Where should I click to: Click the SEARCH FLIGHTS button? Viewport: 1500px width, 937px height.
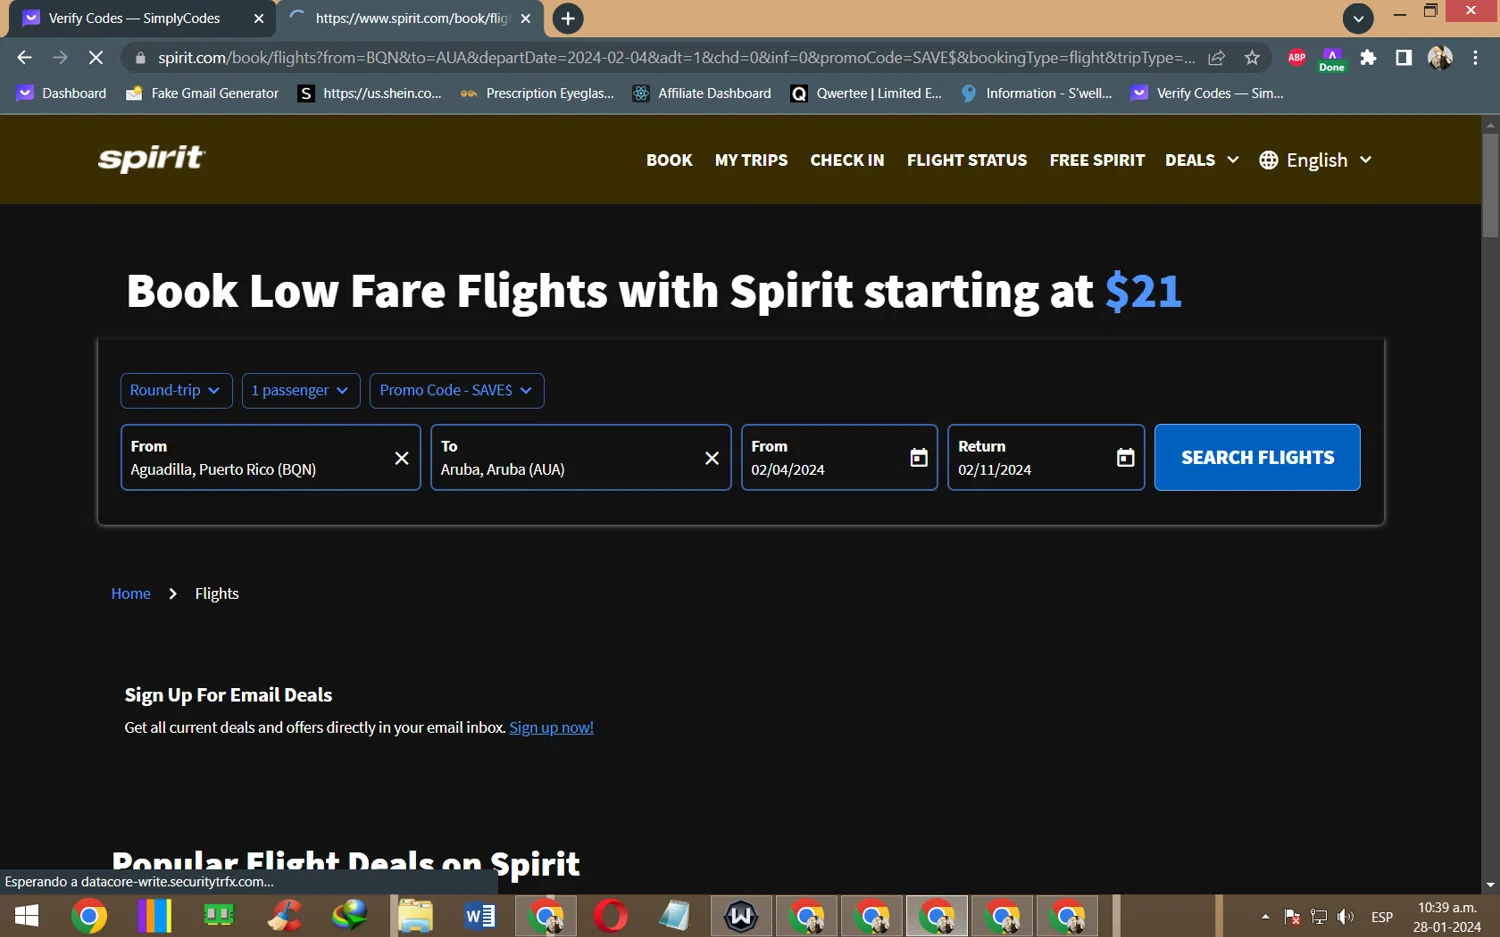point(1257,458)
